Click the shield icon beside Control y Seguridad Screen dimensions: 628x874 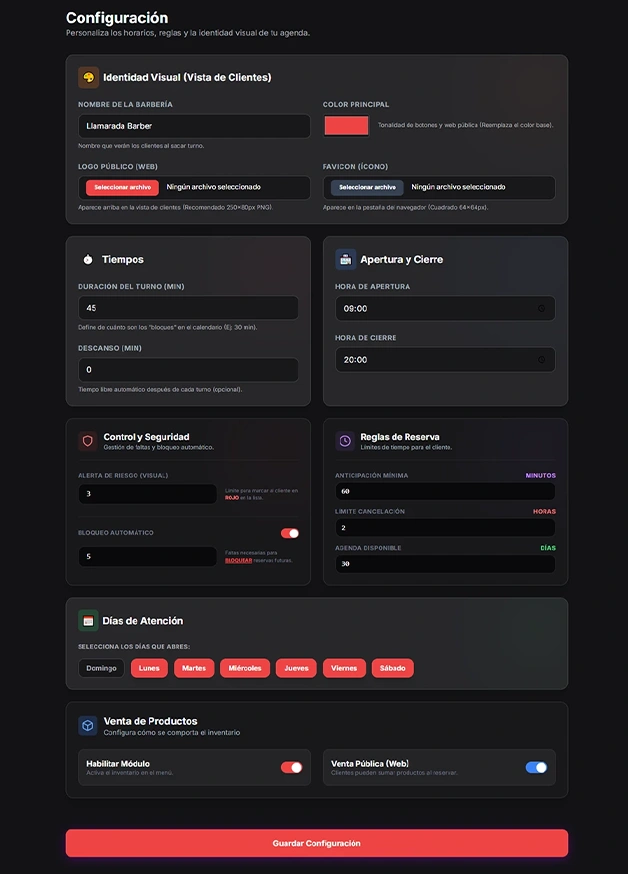[88, 441]
